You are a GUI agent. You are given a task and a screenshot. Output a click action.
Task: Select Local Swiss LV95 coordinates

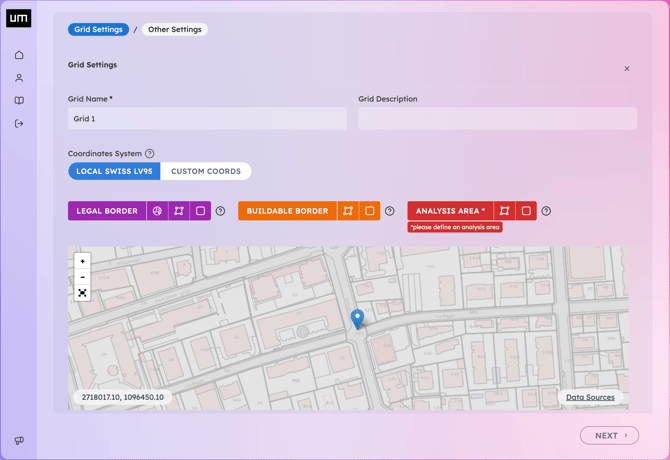[114, 171]
